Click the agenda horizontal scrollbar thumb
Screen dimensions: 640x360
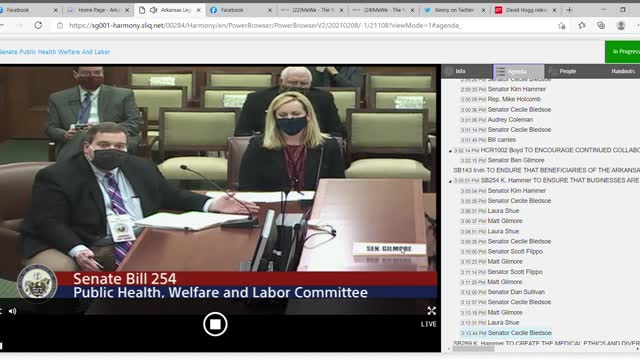pyautogui.click(x=473, y=349)
